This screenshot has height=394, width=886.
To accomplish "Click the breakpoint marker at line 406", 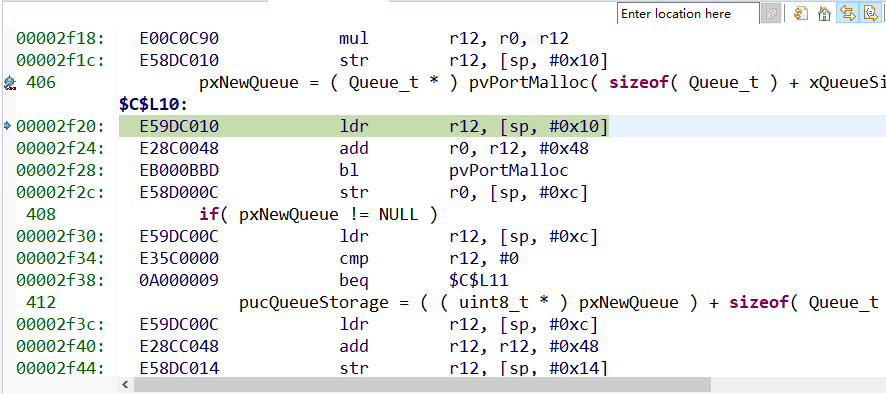I will point(10,83).
